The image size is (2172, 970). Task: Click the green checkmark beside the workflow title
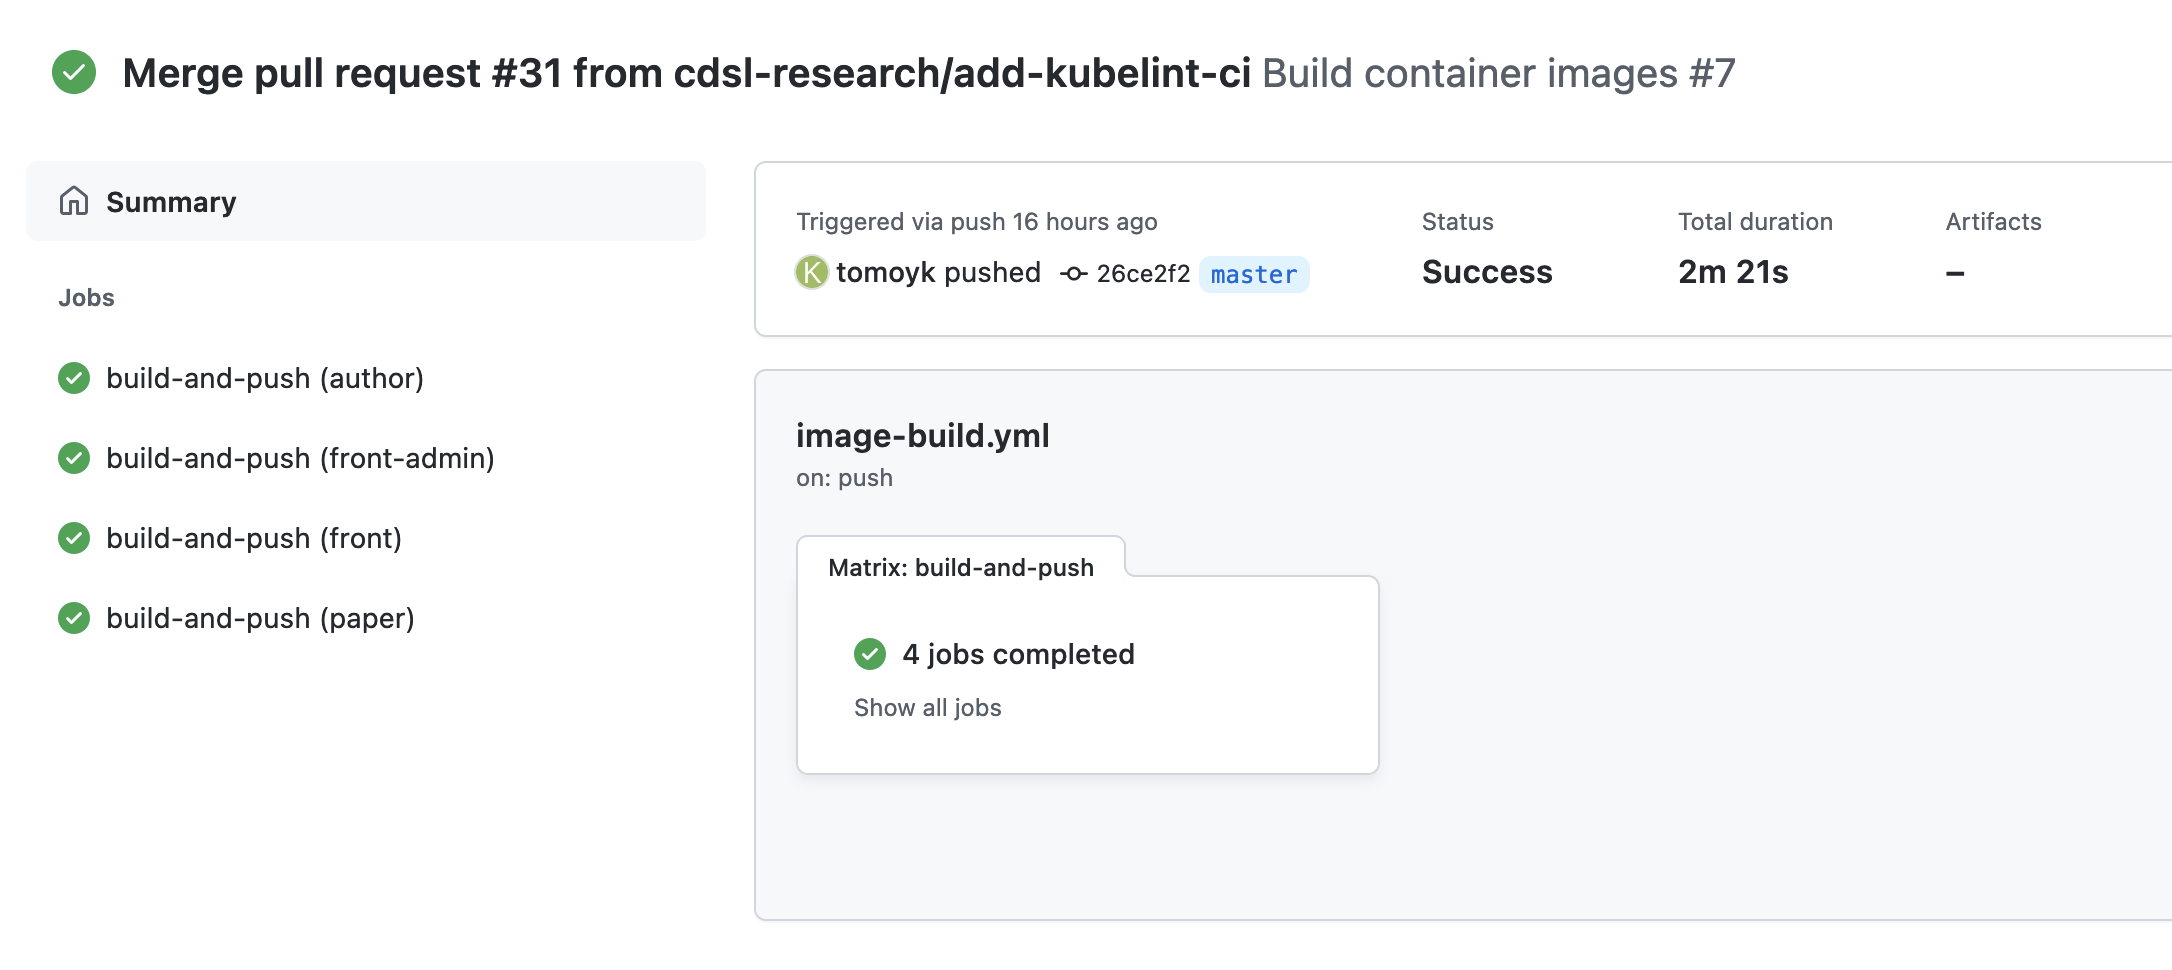pos(74,72)
